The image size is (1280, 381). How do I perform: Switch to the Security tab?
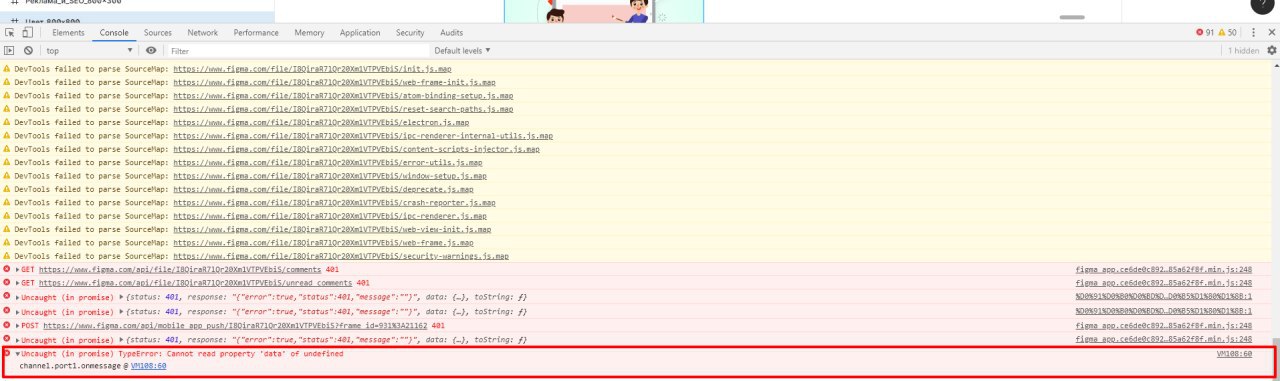click(410, 33)
